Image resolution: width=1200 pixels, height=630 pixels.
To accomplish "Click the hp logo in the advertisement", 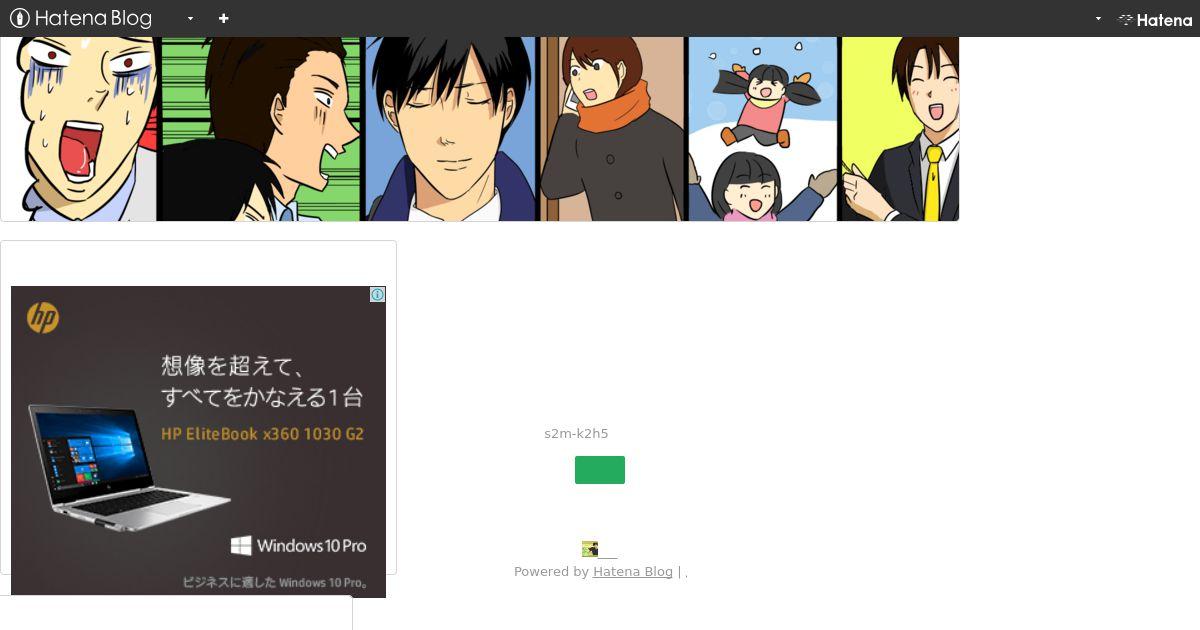I will point(43,319).
